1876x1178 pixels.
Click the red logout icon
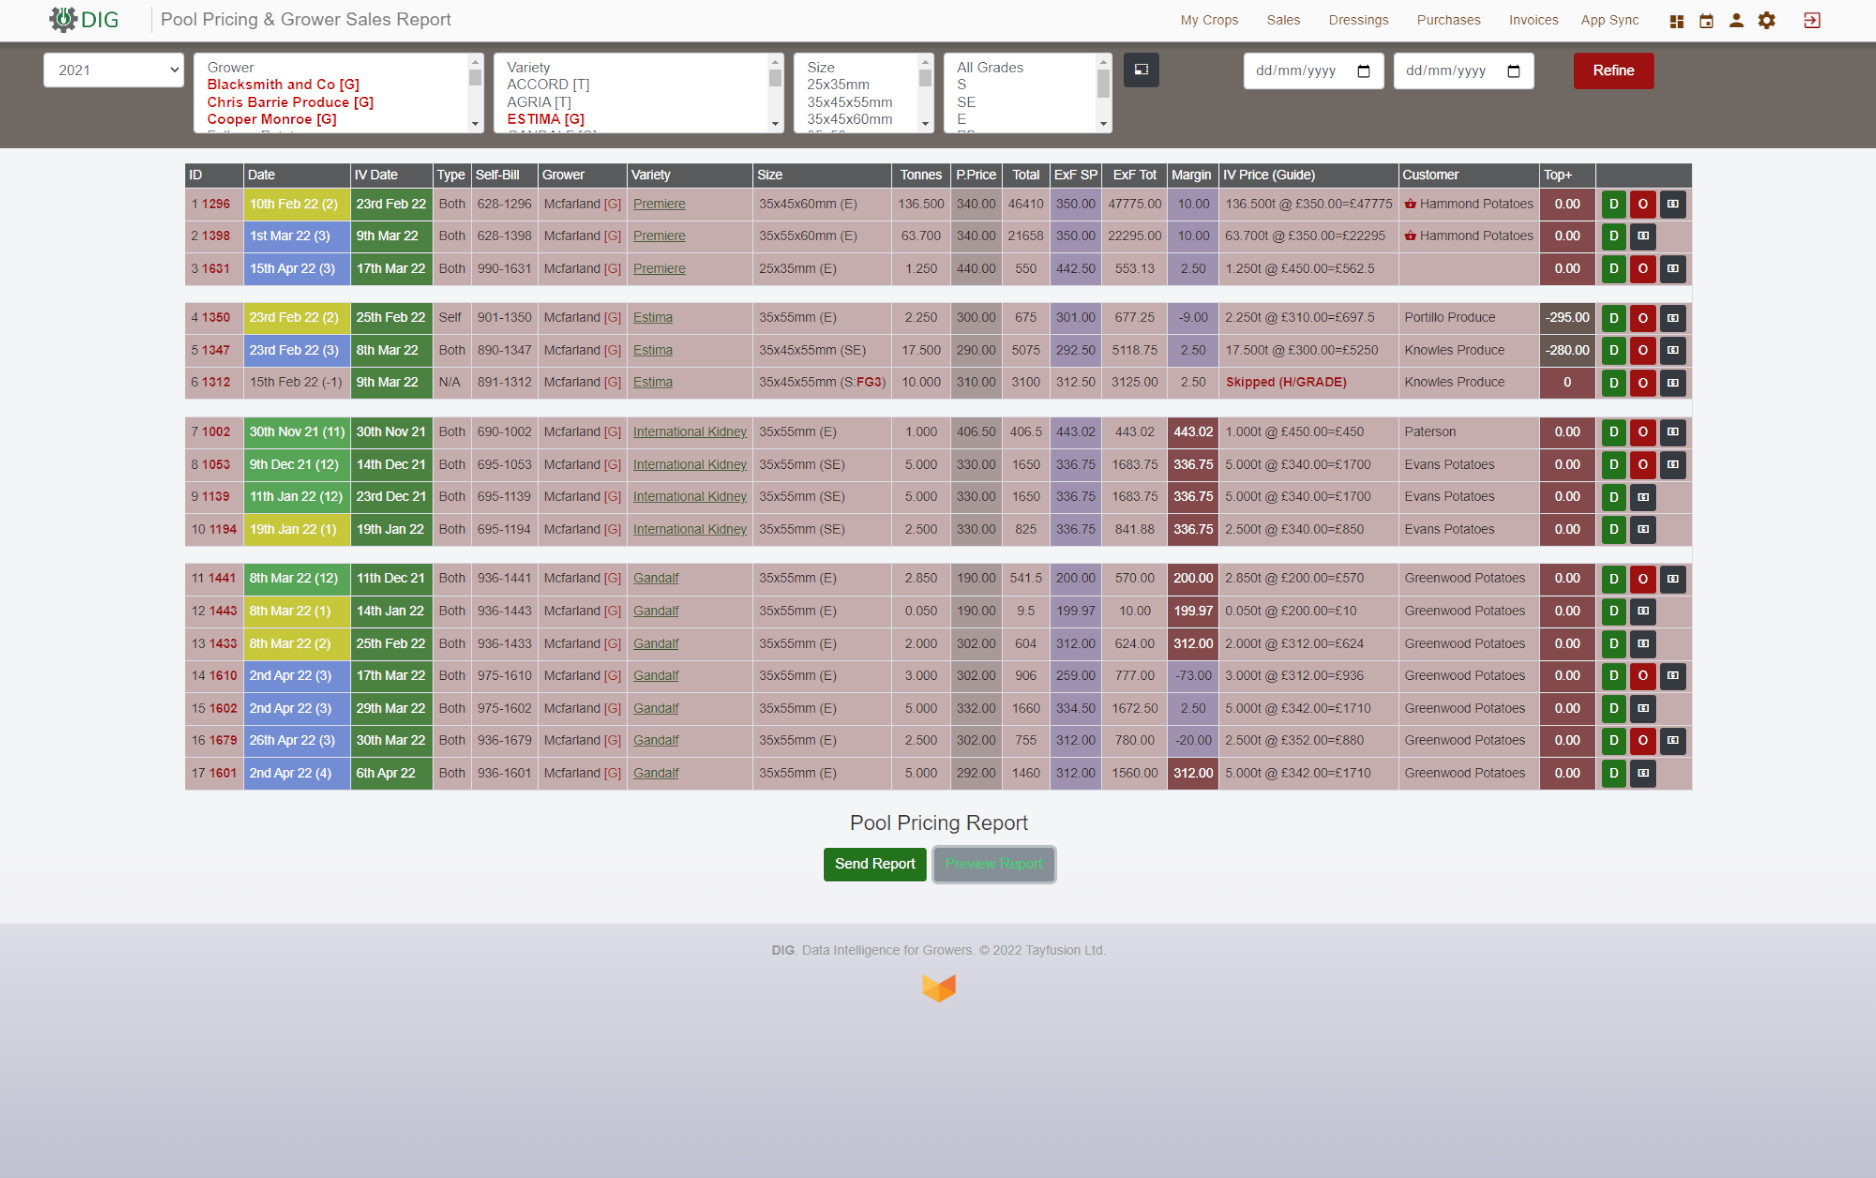point(1811,21)
